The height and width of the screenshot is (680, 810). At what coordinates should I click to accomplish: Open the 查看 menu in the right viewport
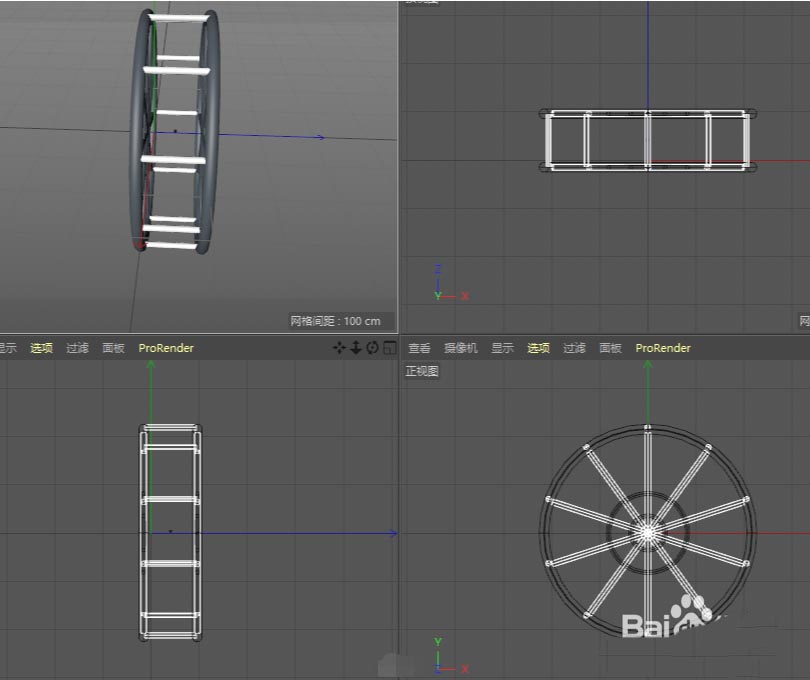pyautogui.click(x=419, y=347)
